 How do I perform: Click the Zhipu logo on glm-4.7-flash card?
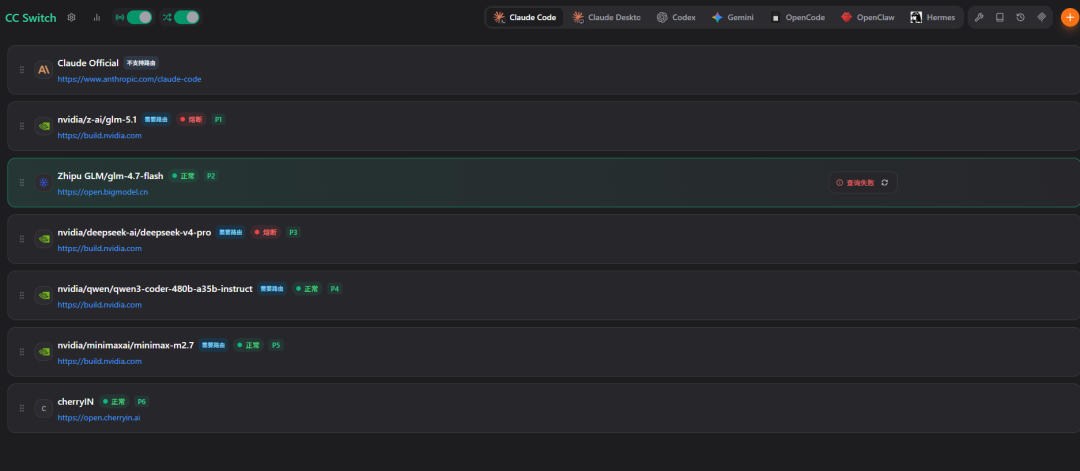43,182
